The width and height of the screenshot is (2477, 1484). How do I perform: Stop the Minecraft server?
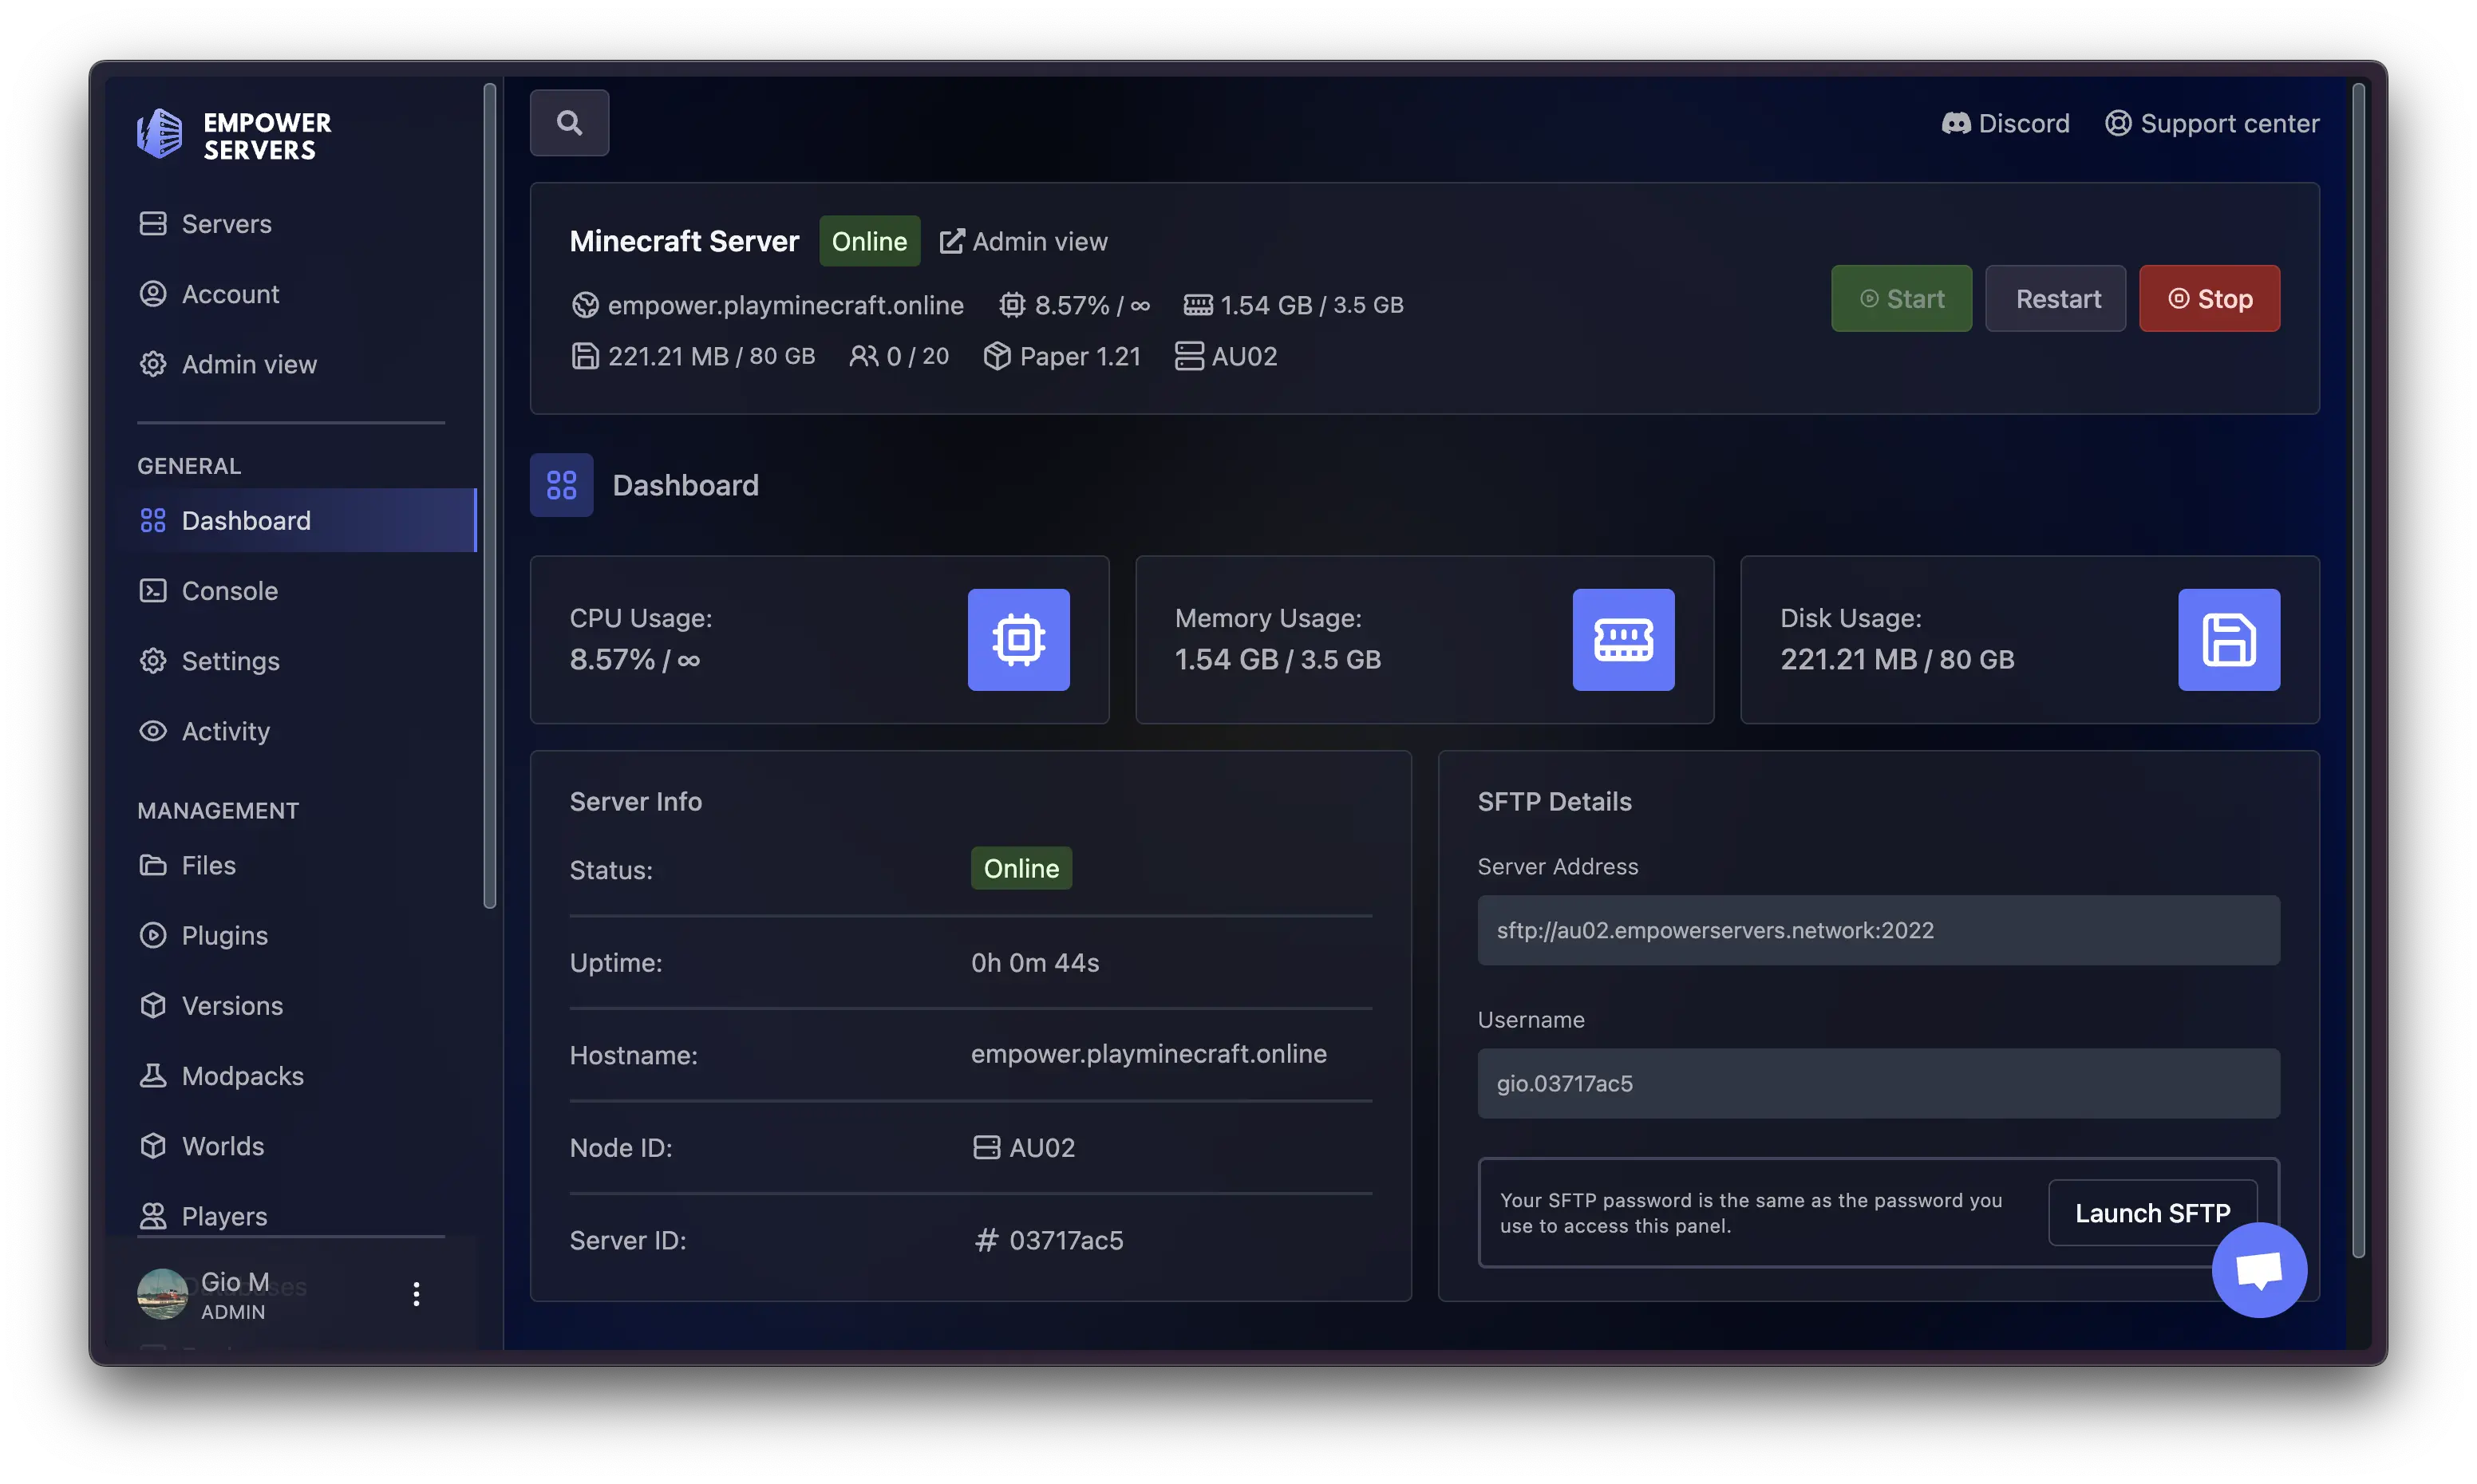coord(2209,298)
